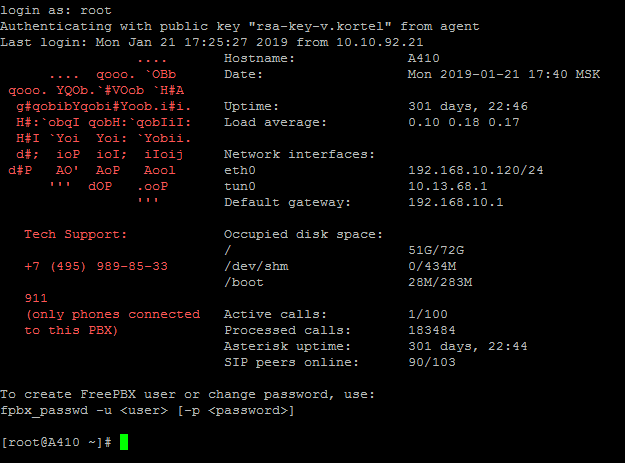The width and height of the screenshot is (625, 463).
Task: Click the SIP peers online value 90/103
Action: pos(432,362)
